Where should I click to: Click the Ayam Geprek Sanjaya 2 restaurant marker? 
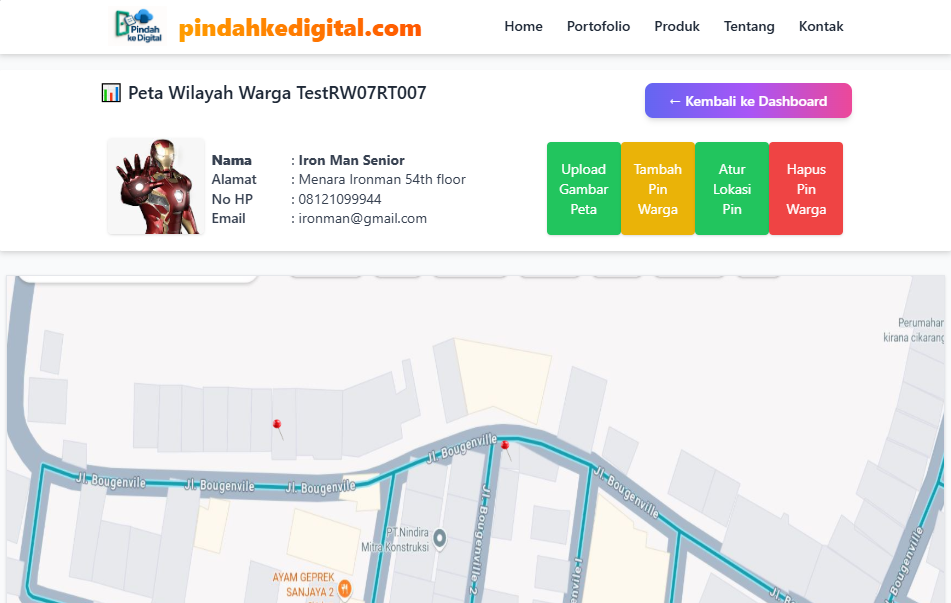[x=344, y=587]
